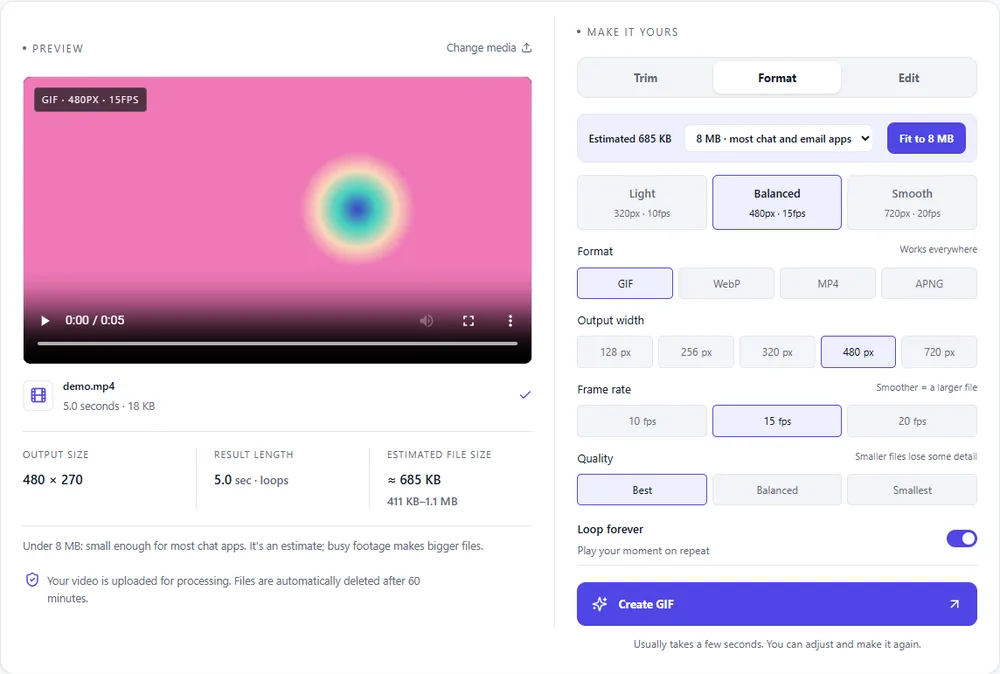Image resolution: width=1000 pixels, height=674 pixels.
Task: Select GIF format
Action: coord(625,284)
